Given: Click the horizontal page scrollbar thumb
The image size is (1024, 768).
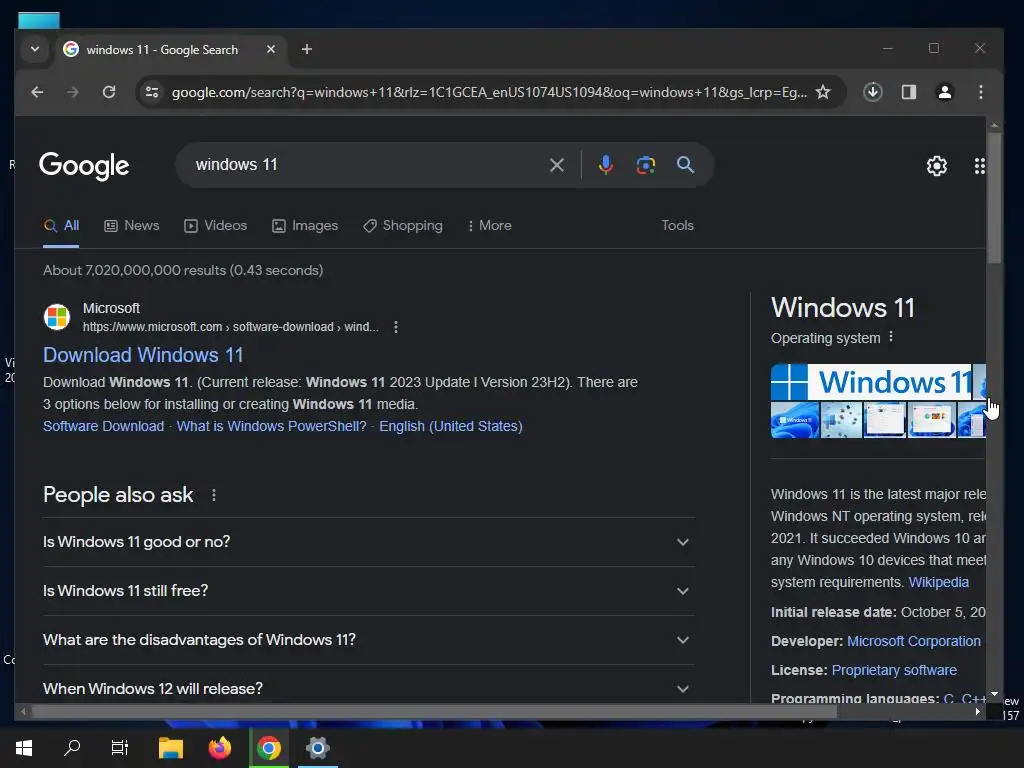Looking at the screenshot, I should [x=434, y=711].
